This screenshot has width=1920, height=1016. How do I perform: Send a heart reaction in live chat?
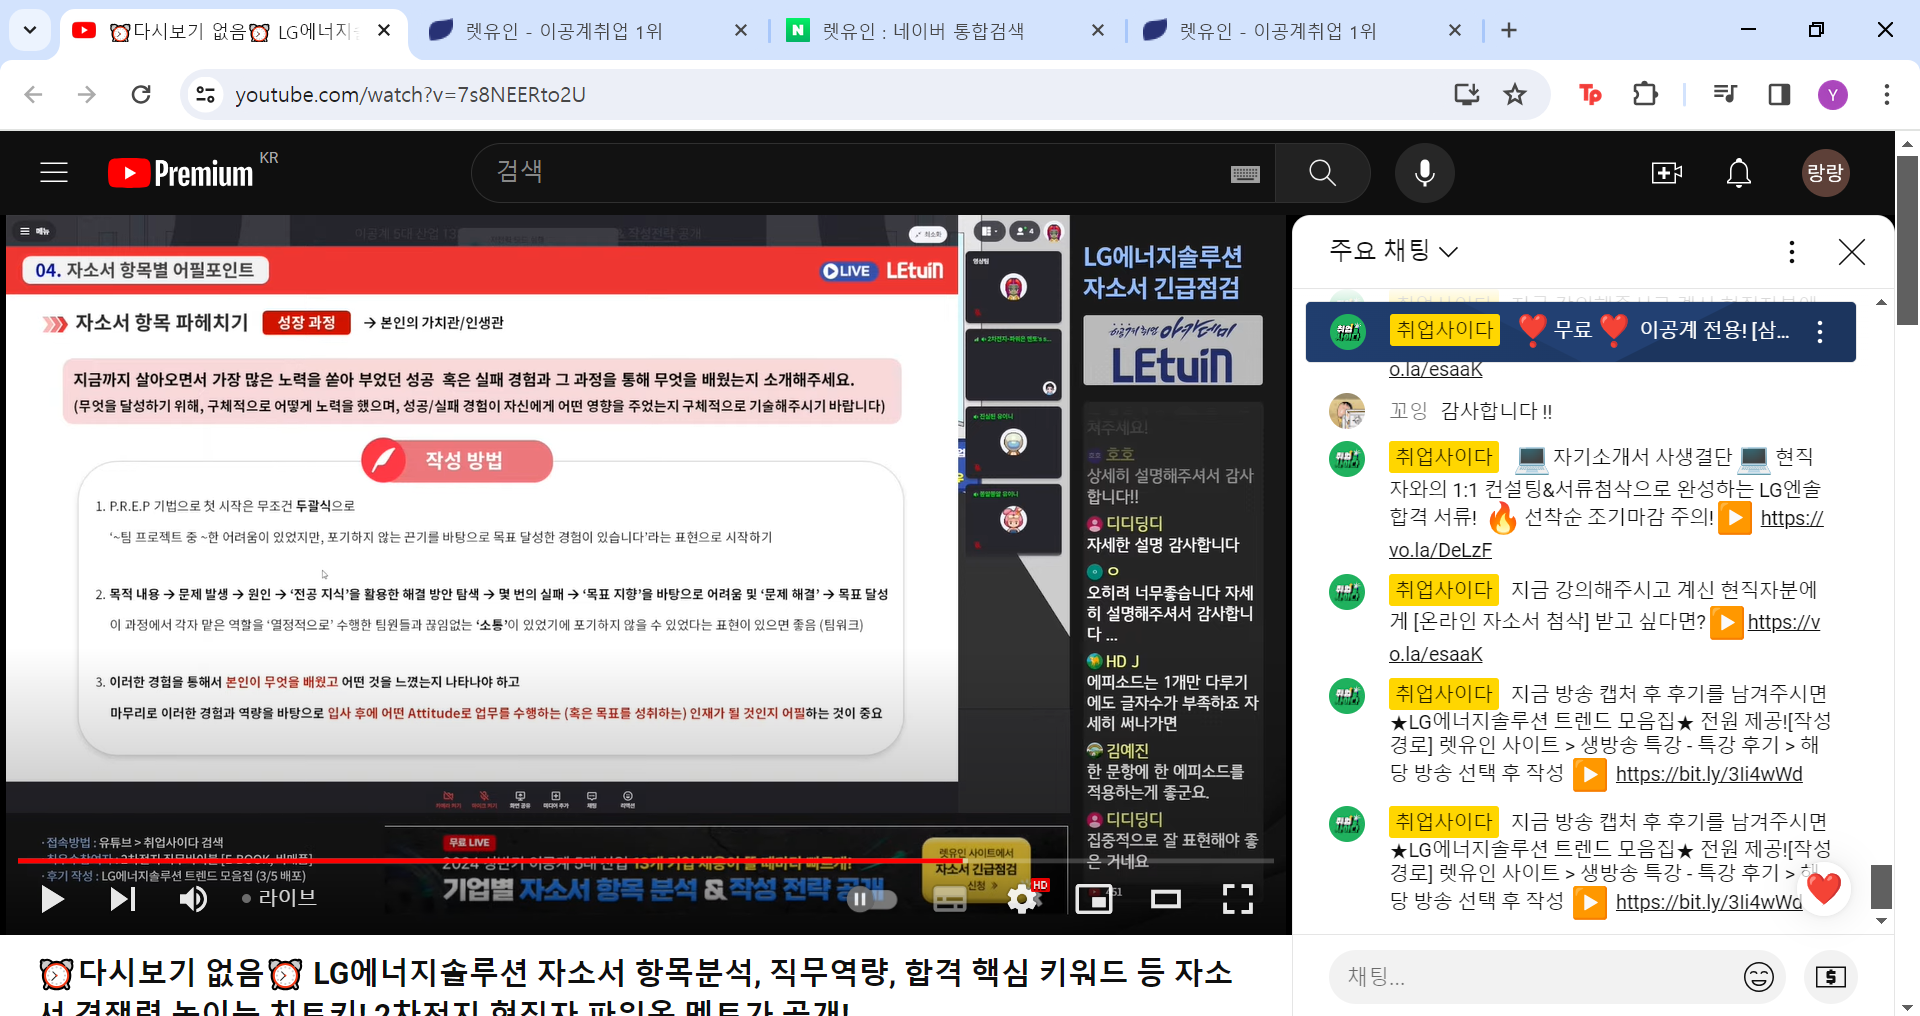(1824, 888)
